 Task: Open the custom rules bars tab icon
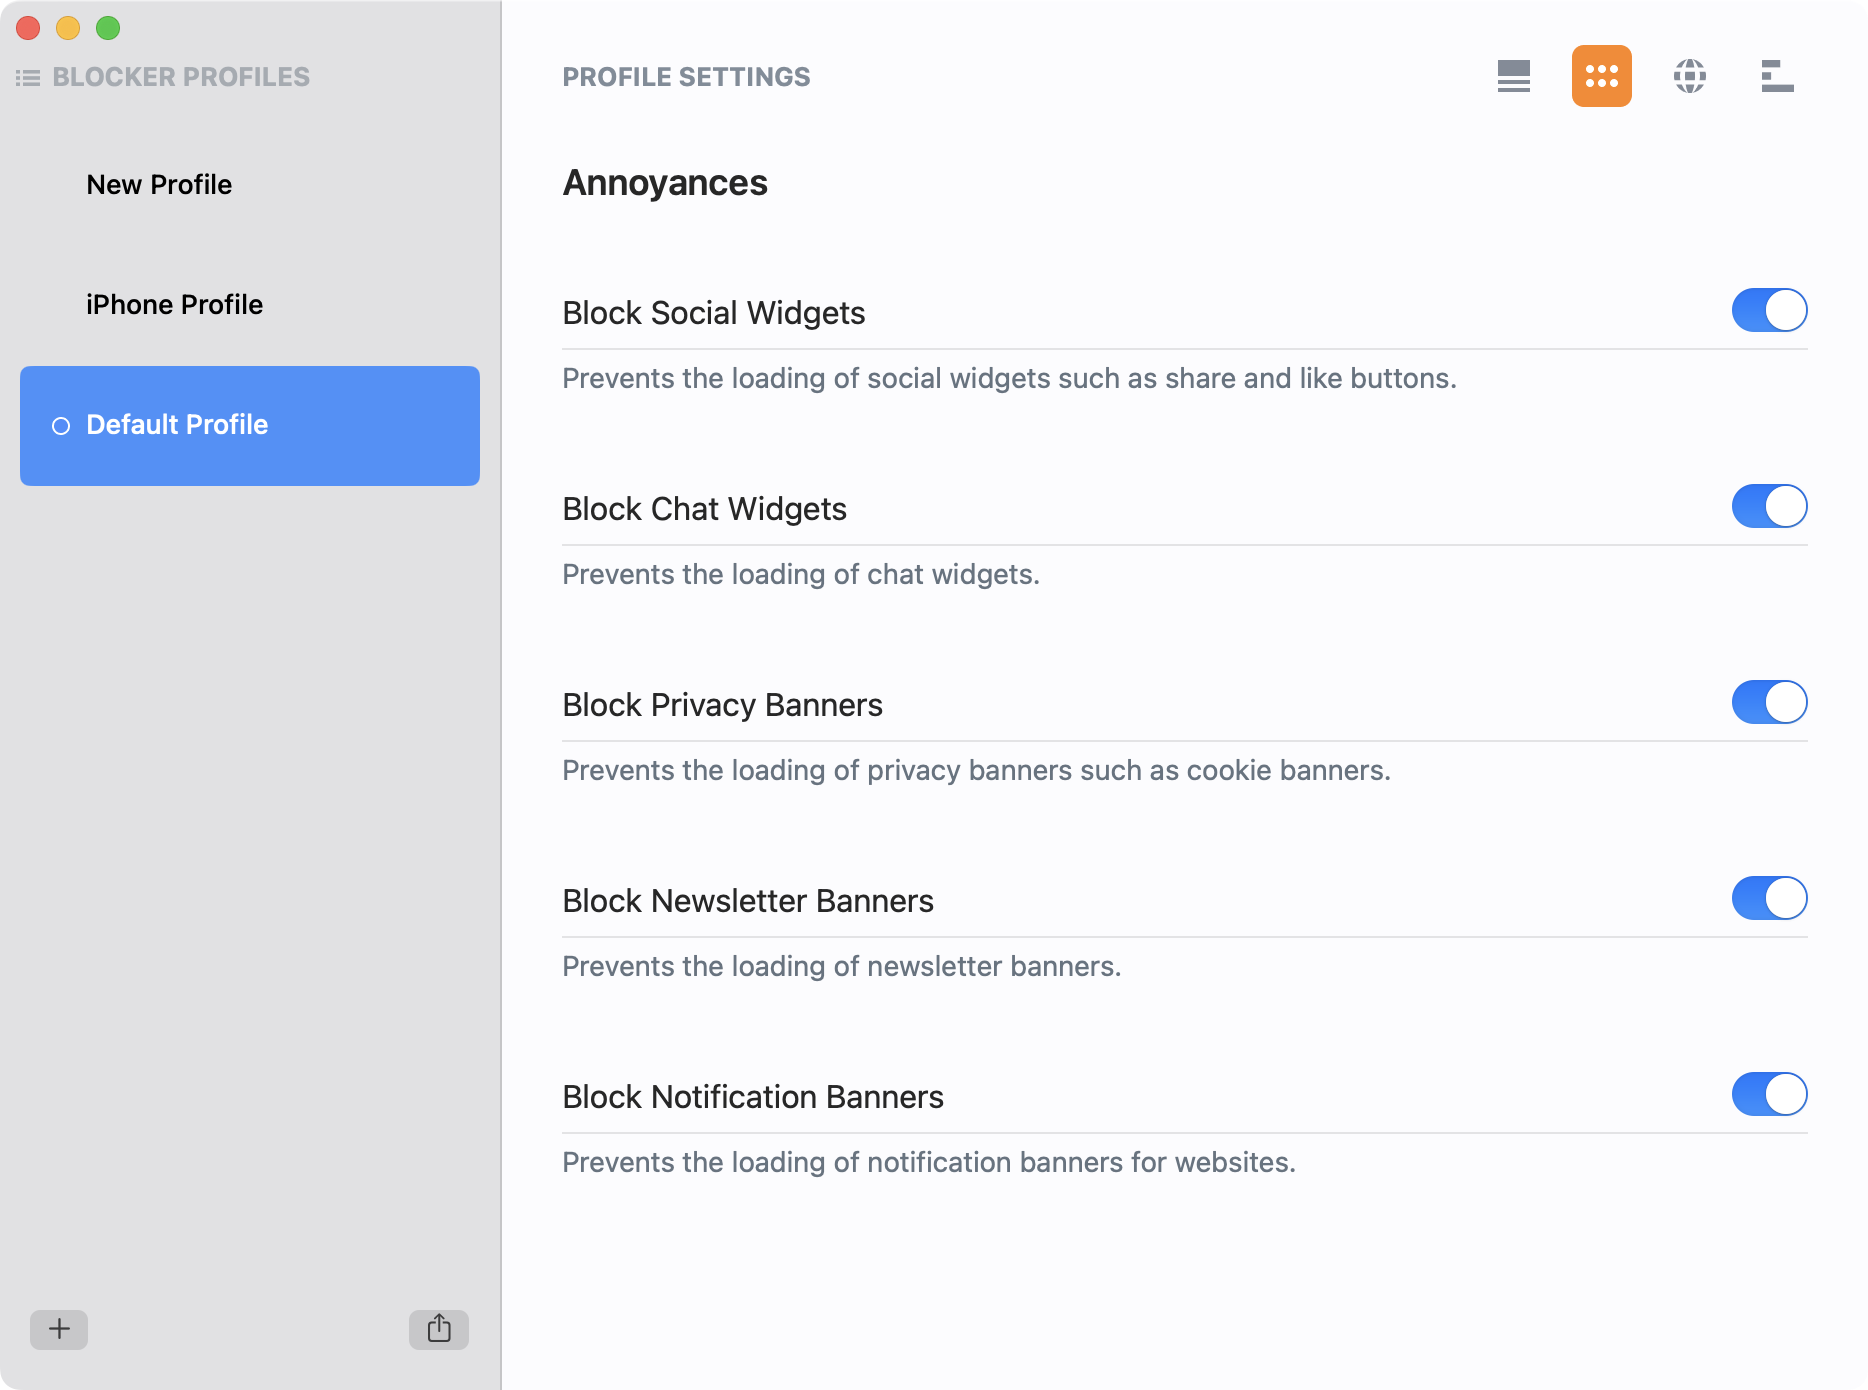[x=1777, y=76]
